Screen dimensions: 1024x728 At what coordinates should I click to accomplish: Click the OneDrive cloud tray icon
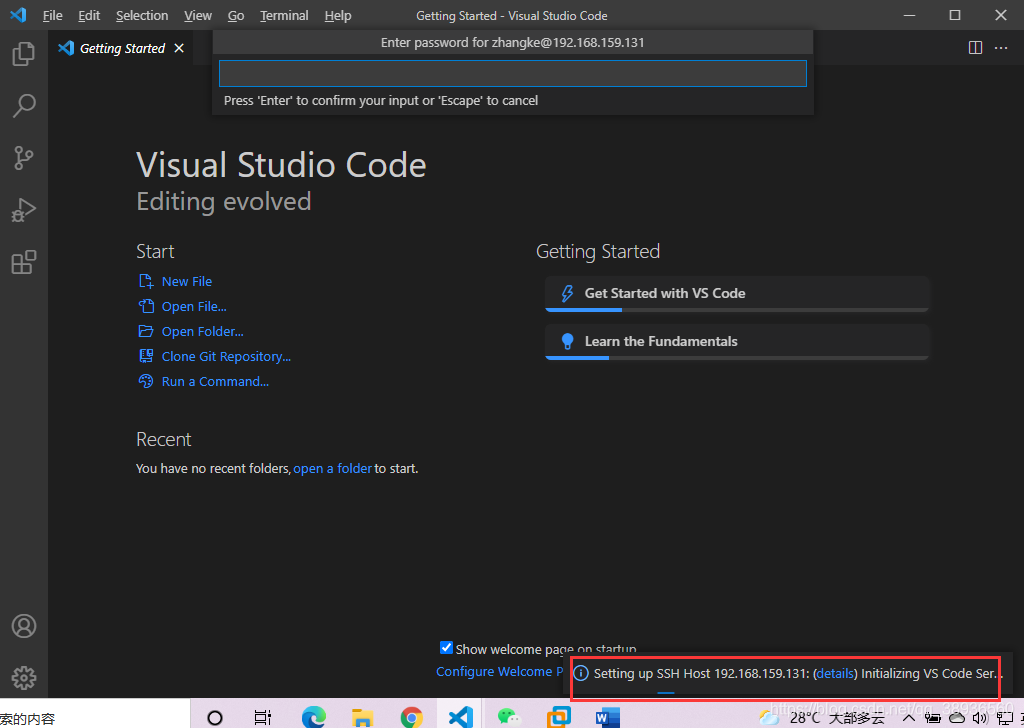click(x=957, y=718)
